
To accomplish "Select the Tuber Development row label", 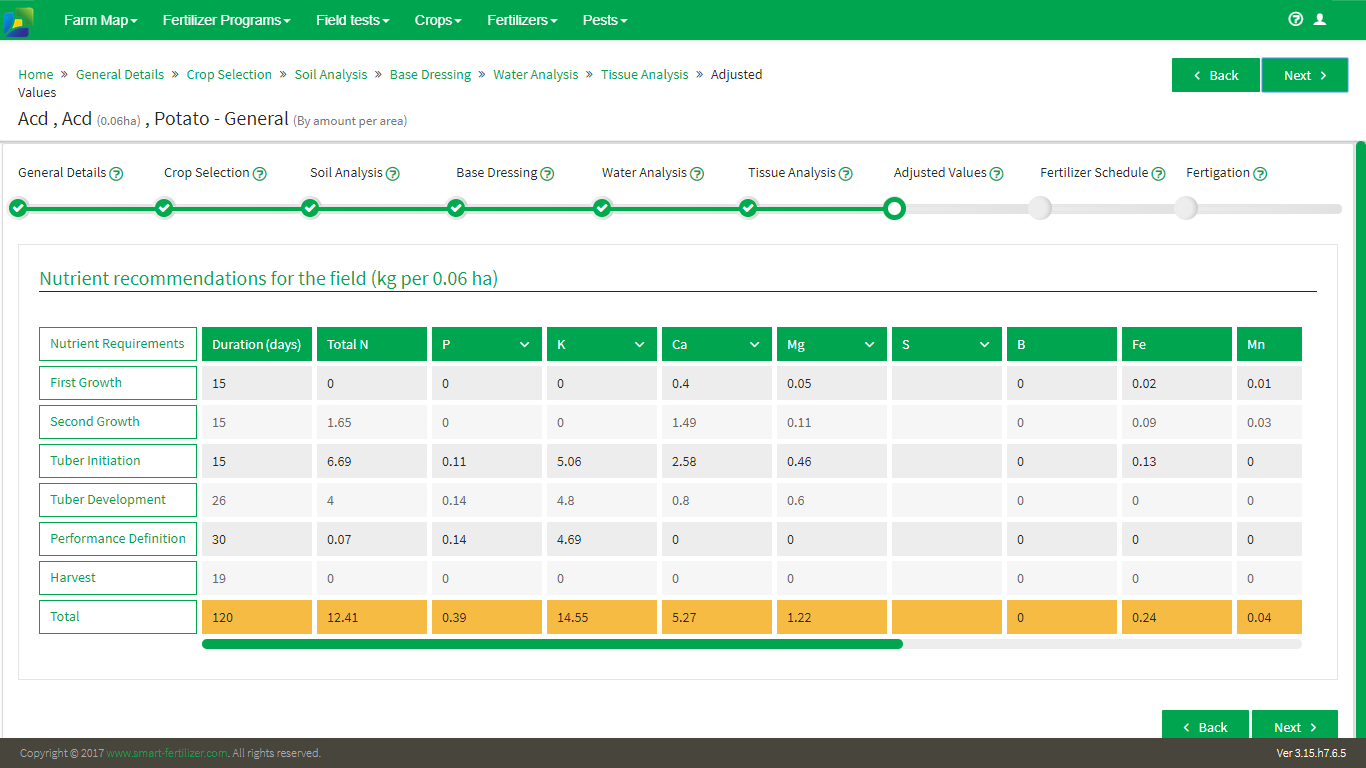I will point(118,500).
